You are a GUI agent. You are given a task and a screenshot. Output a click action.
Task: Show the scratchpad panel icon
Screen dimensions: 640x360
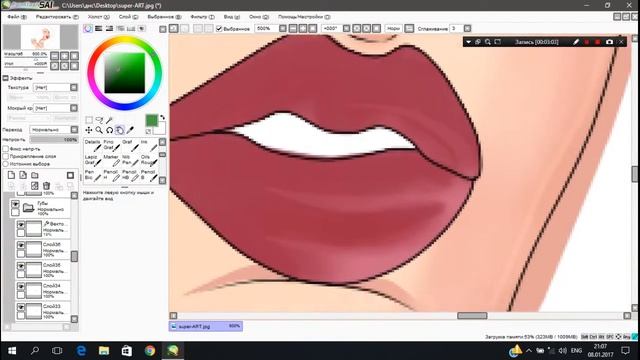pyautogui.click(x=142, y=29)
